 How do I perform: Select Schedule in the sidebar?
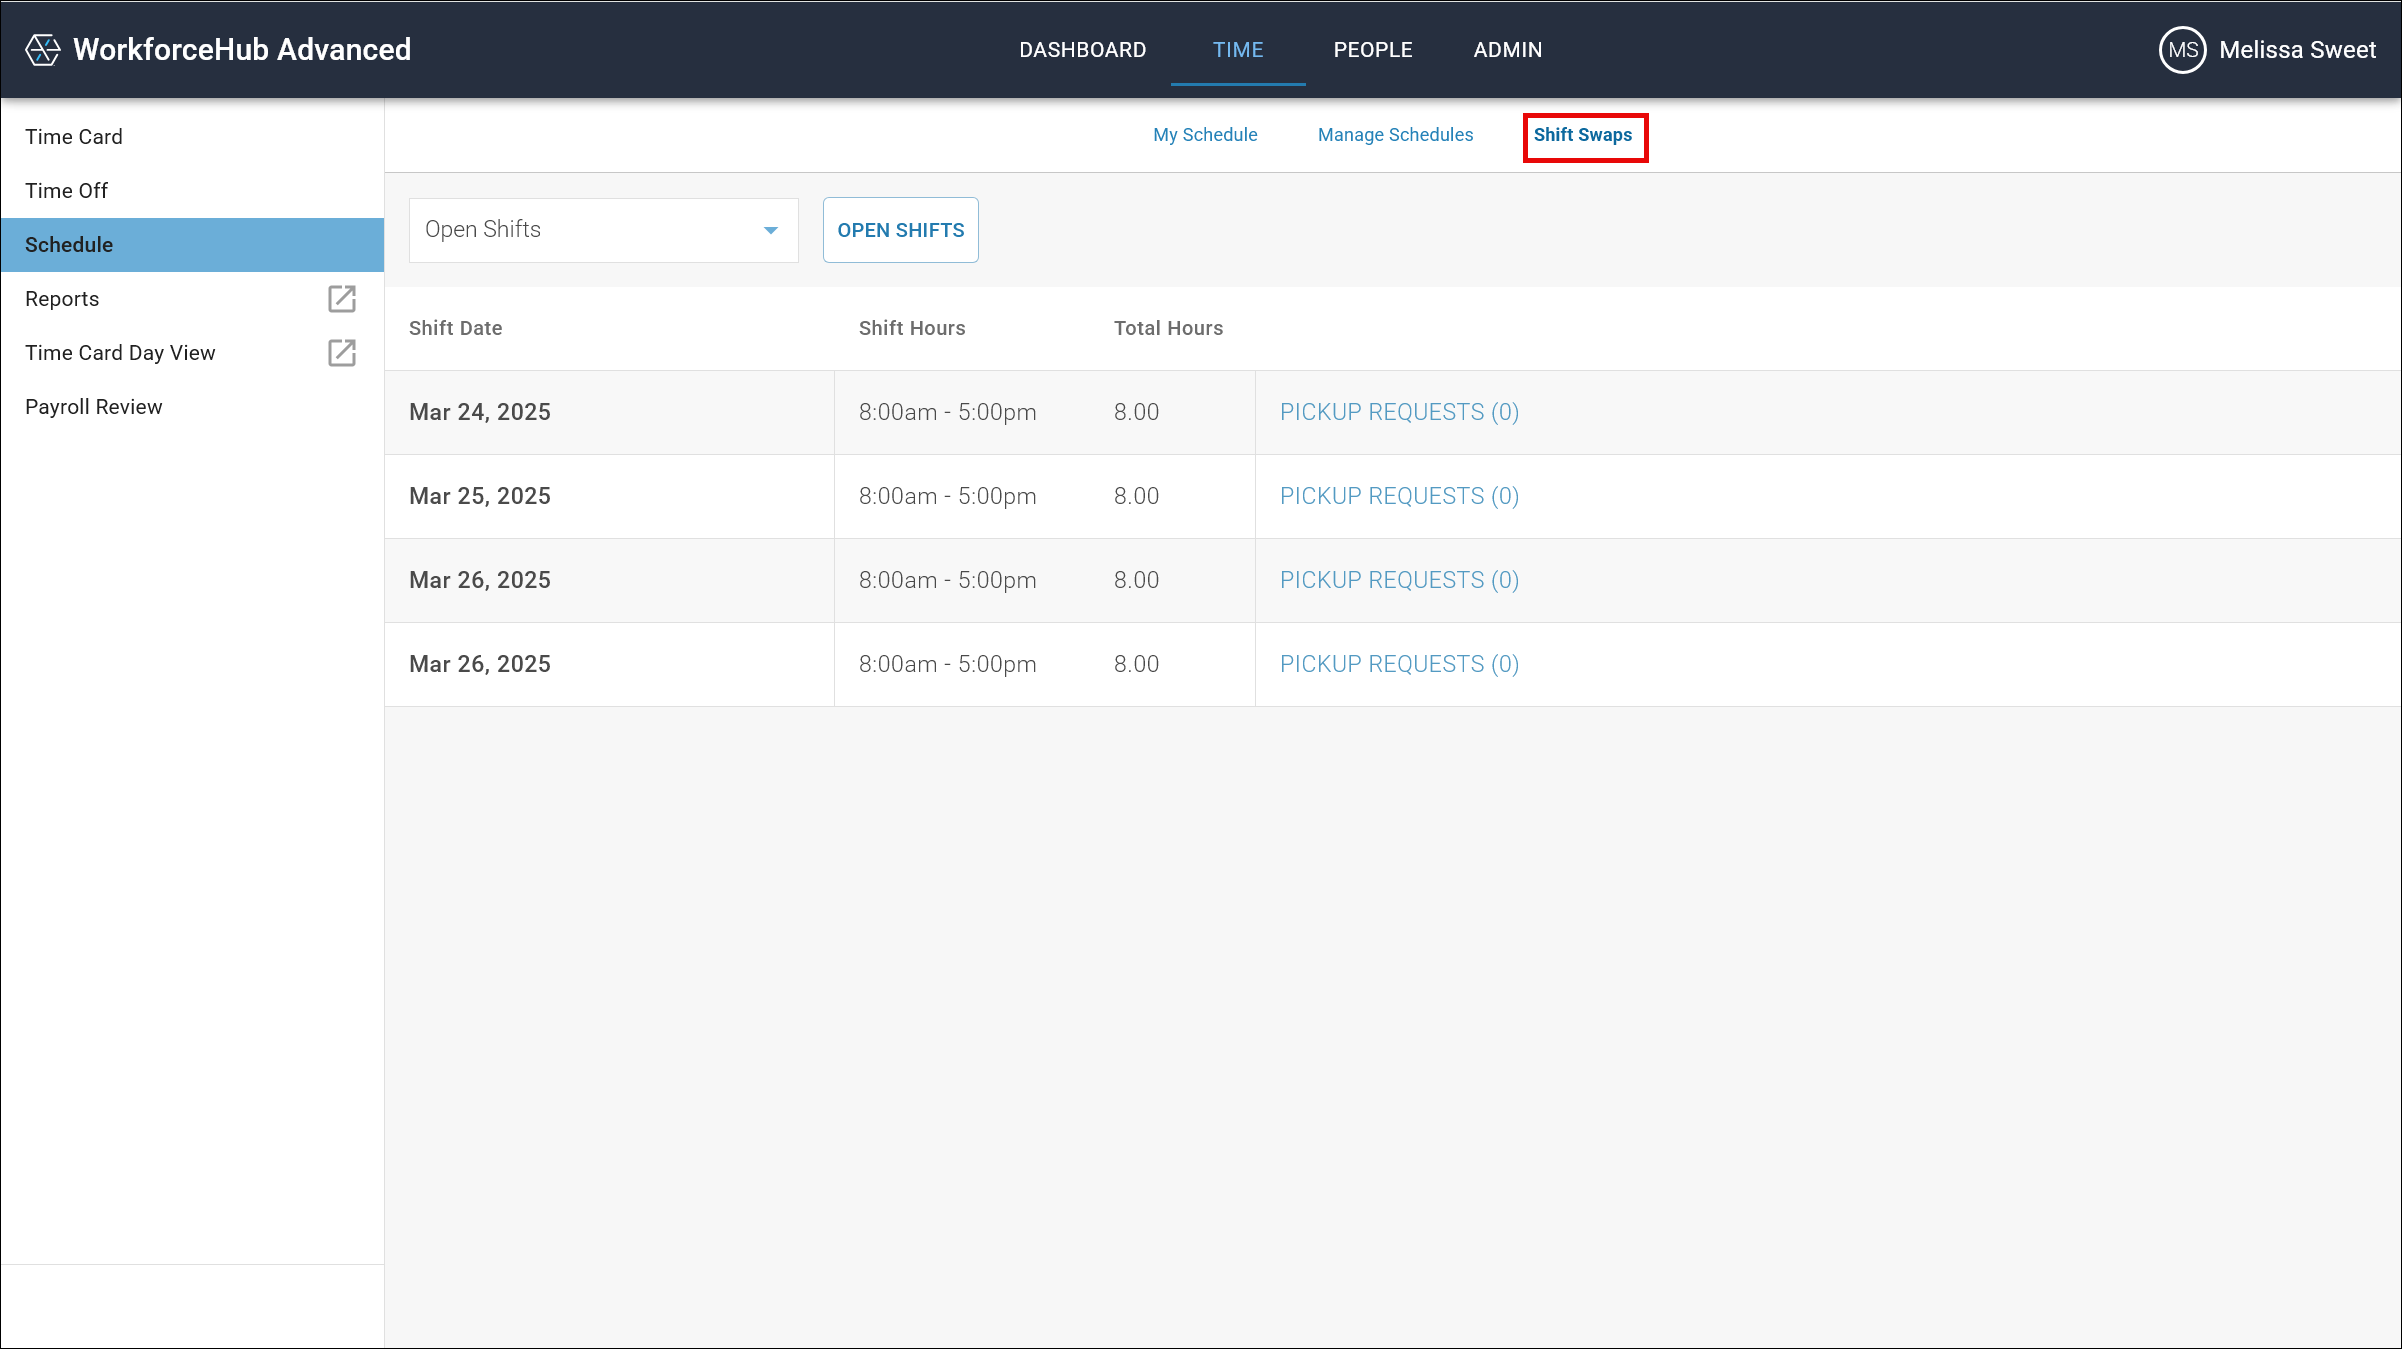point(68,244)
